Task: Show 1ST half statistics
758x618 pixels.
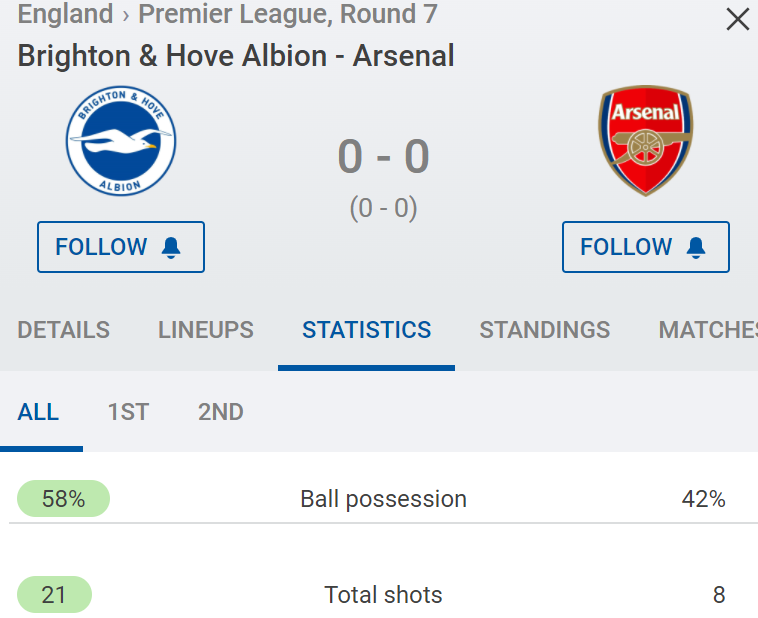Action: pos(128,412)
